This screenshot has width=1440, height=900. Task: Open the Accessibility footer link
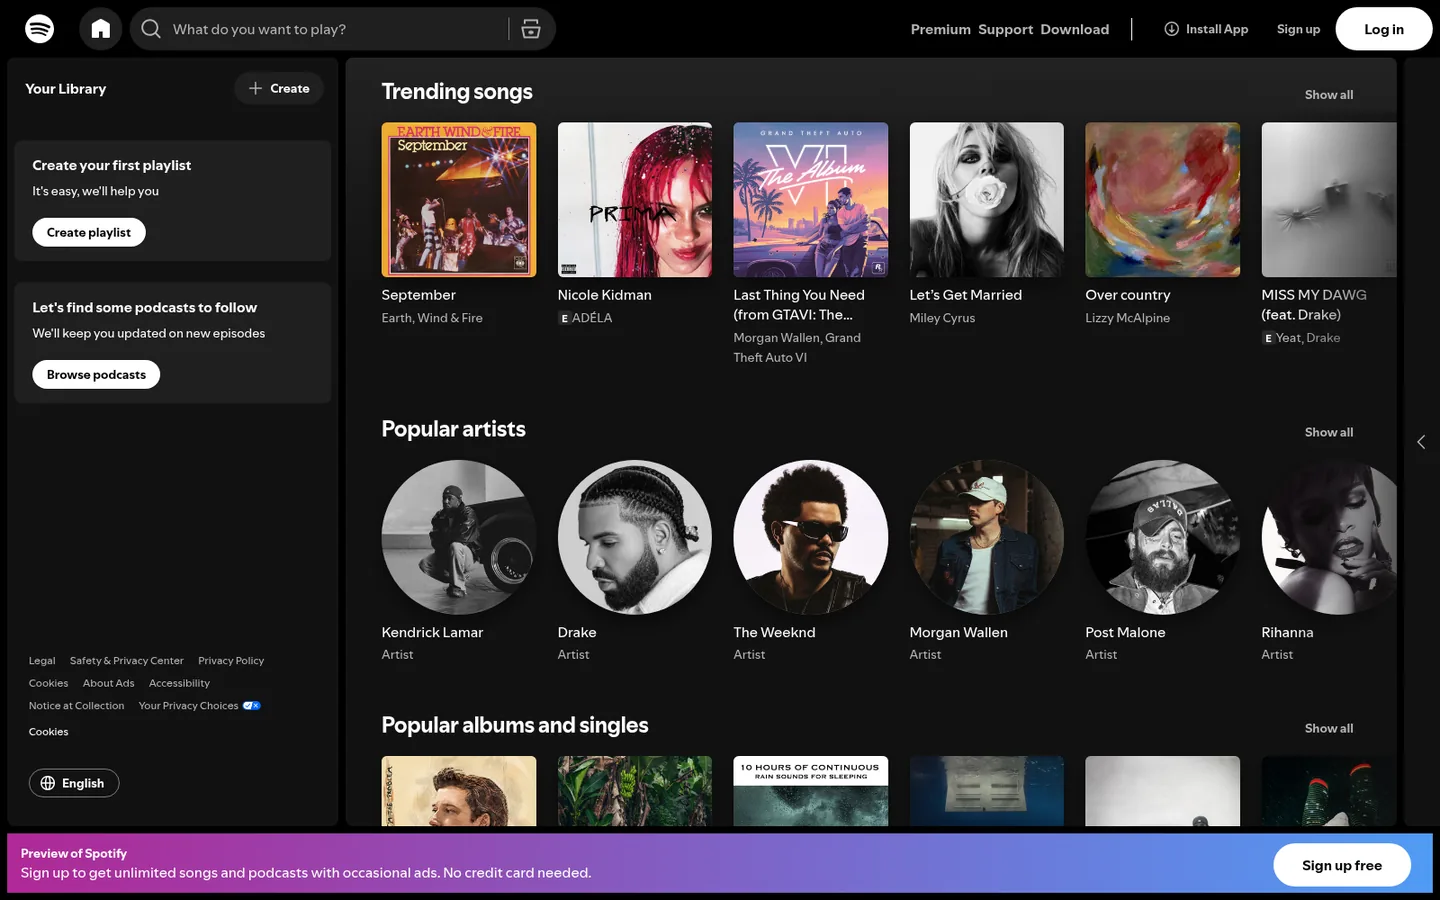click(179, 683)
